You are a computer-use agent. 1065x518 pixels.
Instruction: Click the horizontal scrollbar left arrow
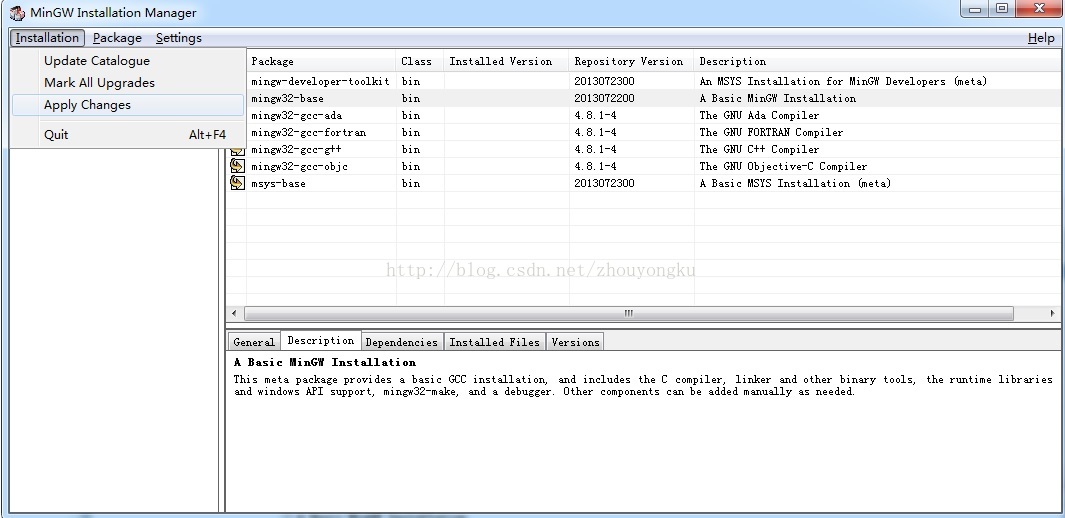point(234,314)
